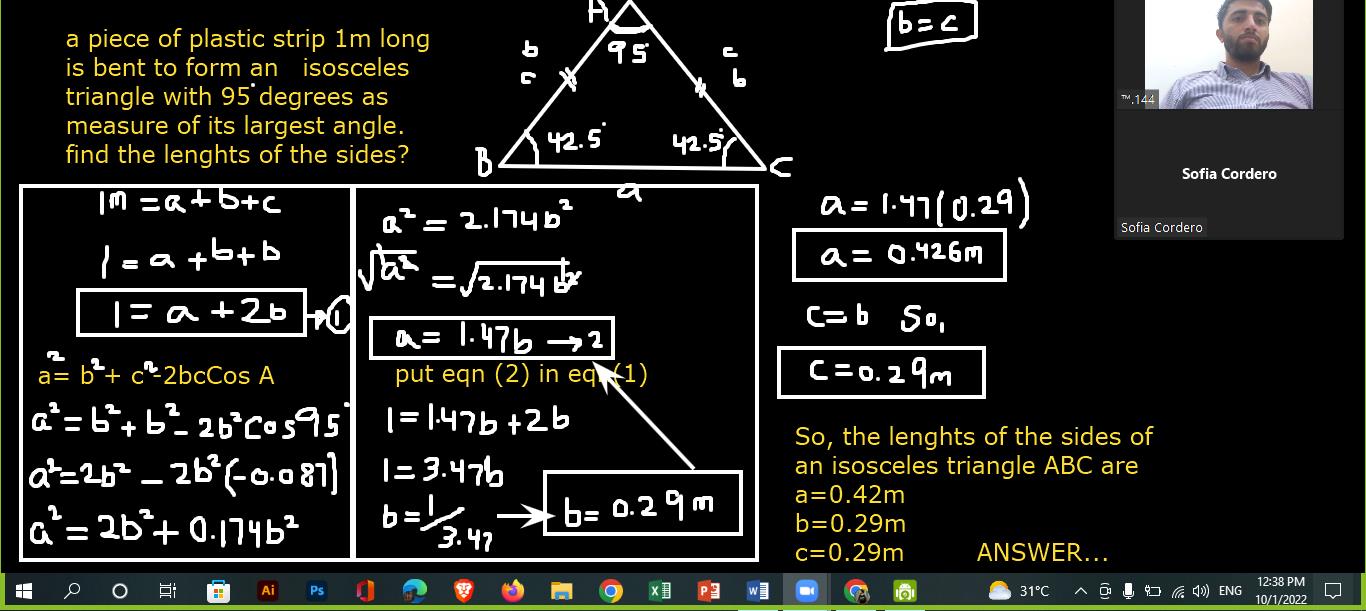The image size is (1366, 611).
Task: Open the Brave browser taskbar icon
Action: click(463, 591)
